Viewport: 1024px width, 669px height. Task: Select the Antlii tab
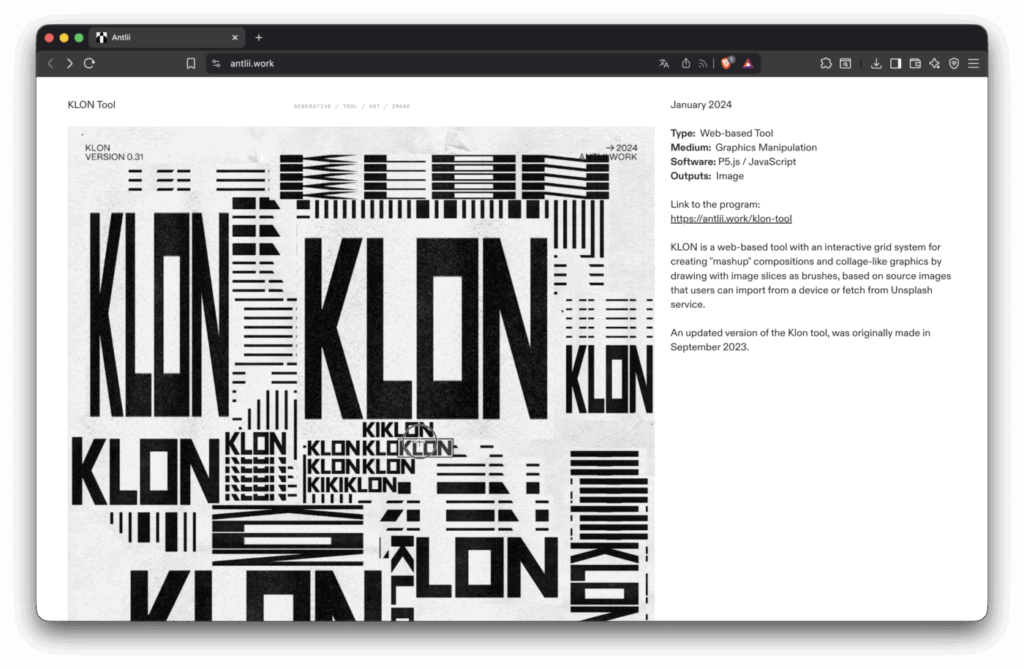tap(160, 37)
